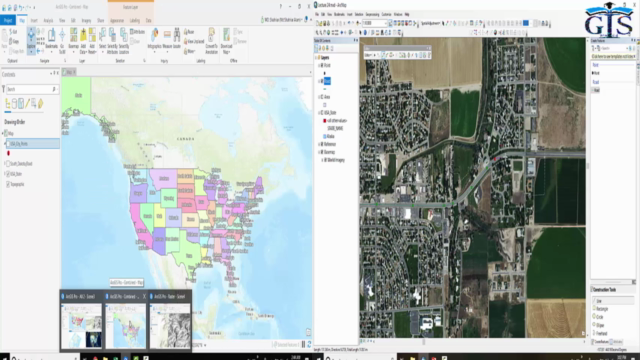This screenshot has height=360, width=640.
Task: Toggle Area layer checkbox in ArcMap
Action: 322,97
